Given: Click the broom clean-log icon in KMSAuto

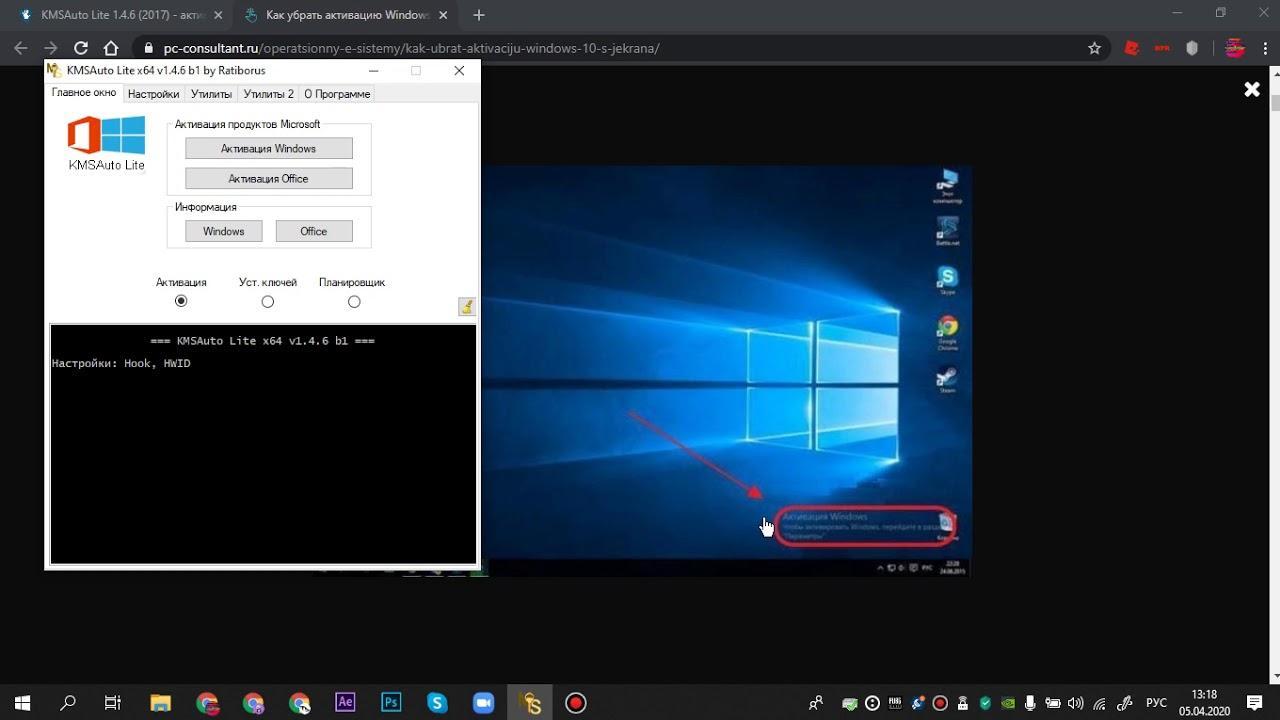Looking at the screenshot, I should pyautogui.click(x=466, y=307).
